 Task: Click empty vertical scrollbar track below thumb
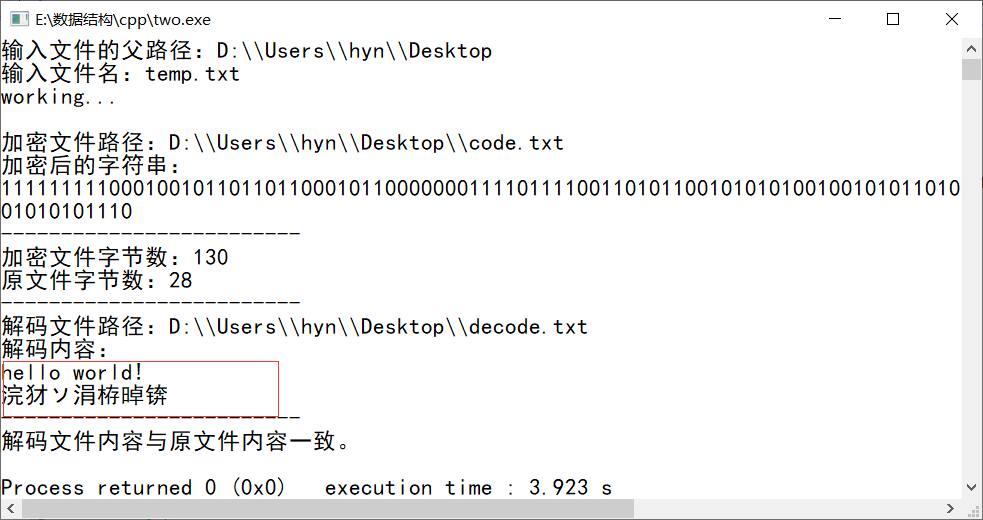tap(971, 300)
